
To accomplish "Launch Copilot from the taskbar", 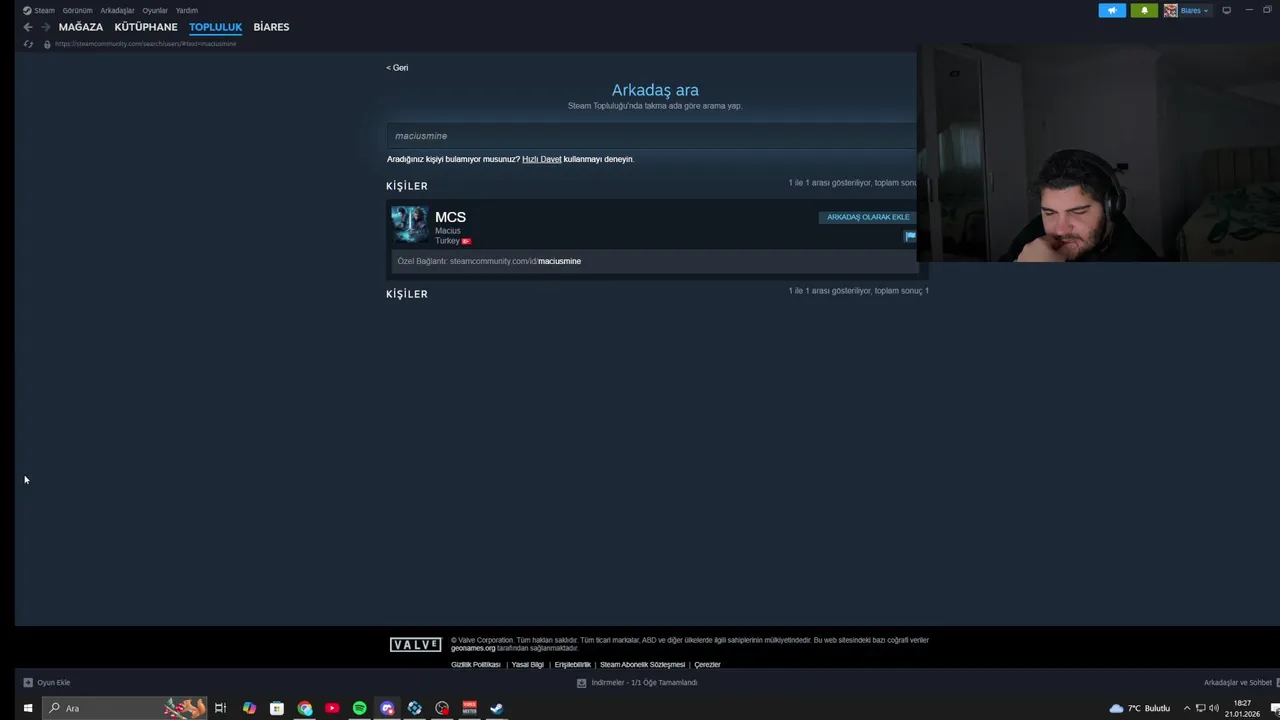I will coord(249,708).
